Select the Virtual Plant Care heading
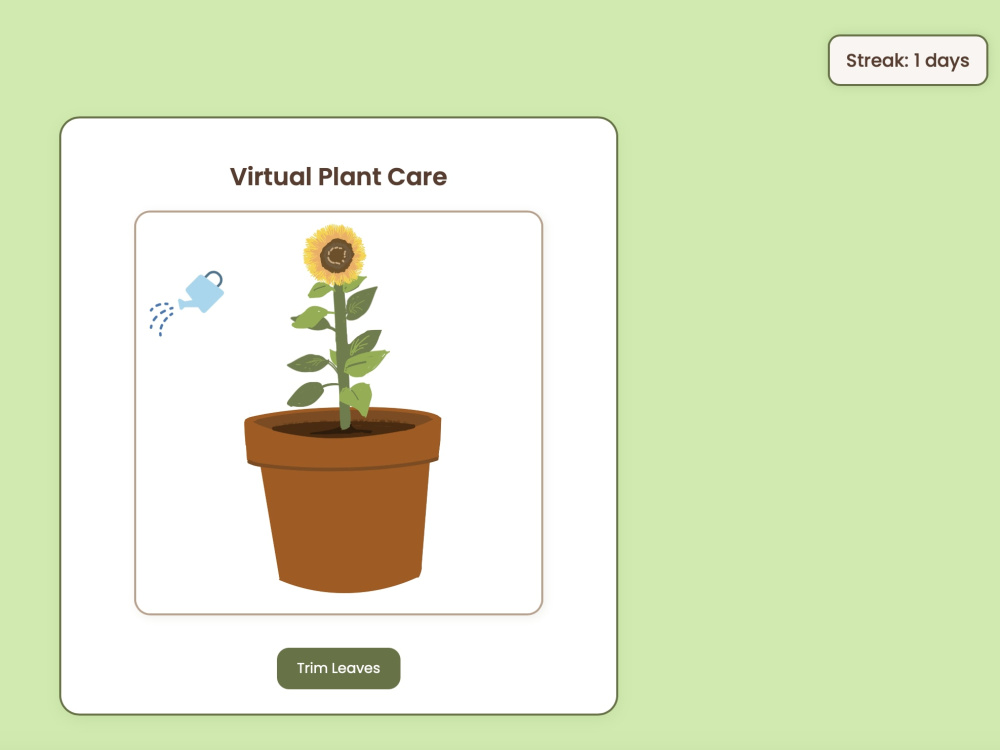Viewport: 1000px width, 750px height. point(339,177)
